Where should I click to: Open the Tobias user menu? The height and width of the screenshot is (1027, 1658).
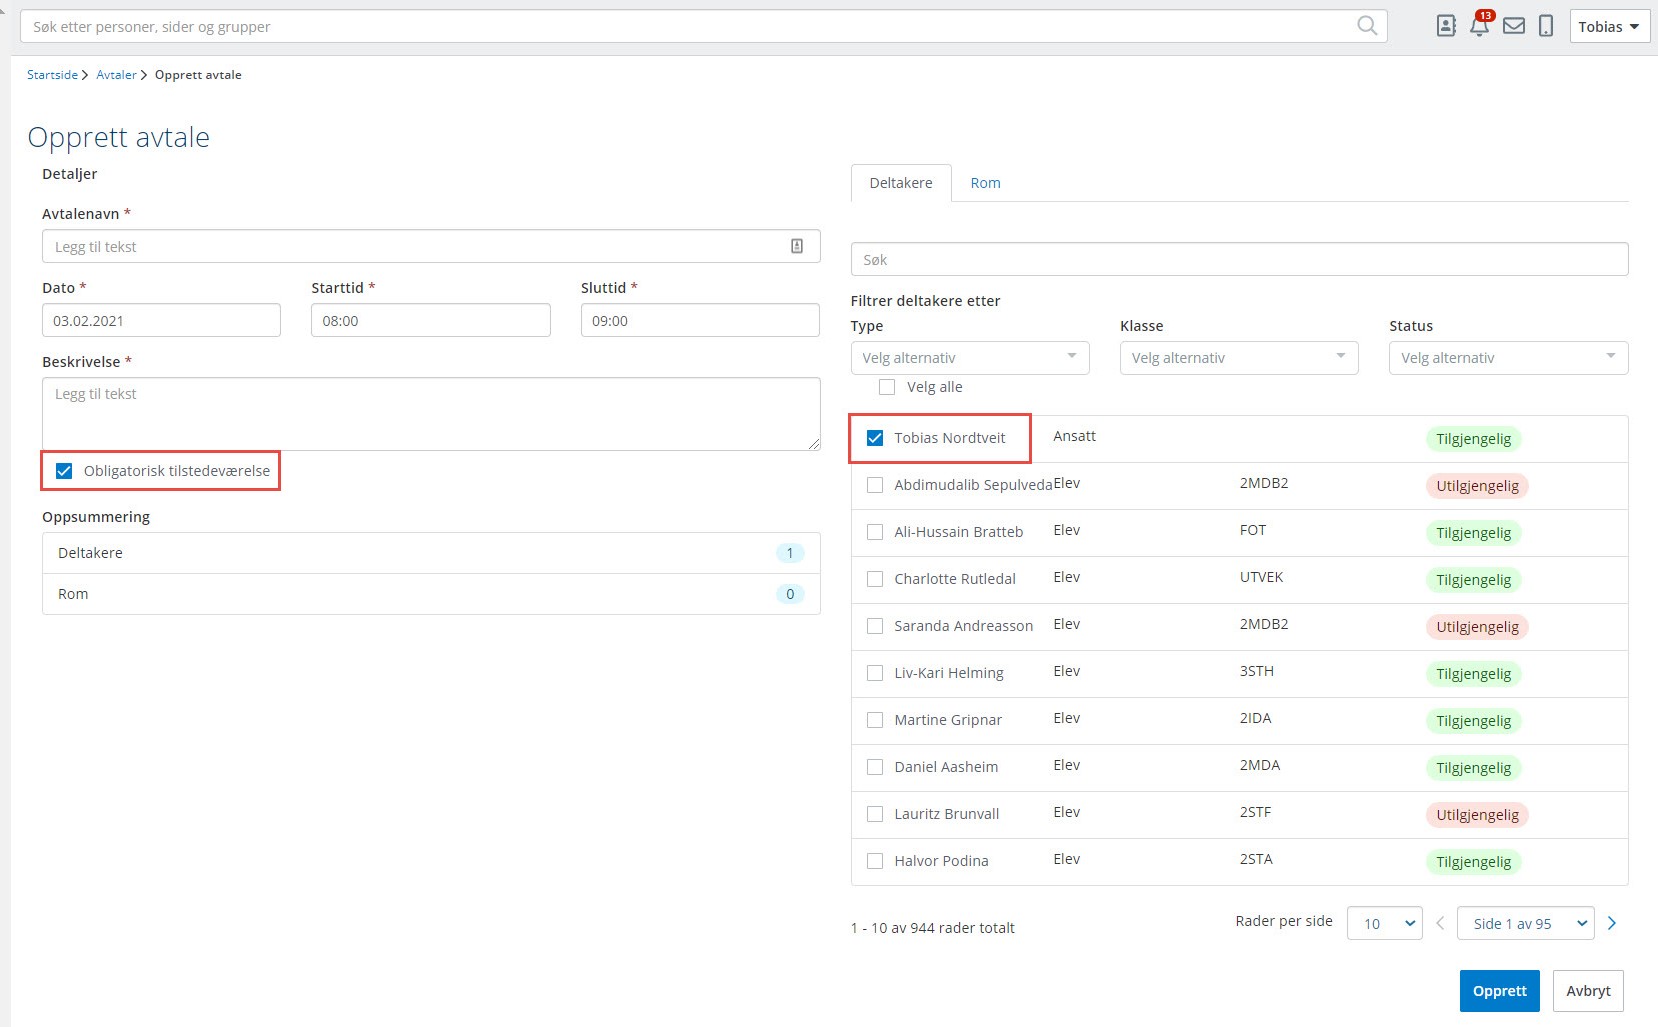pos(1608,27)
